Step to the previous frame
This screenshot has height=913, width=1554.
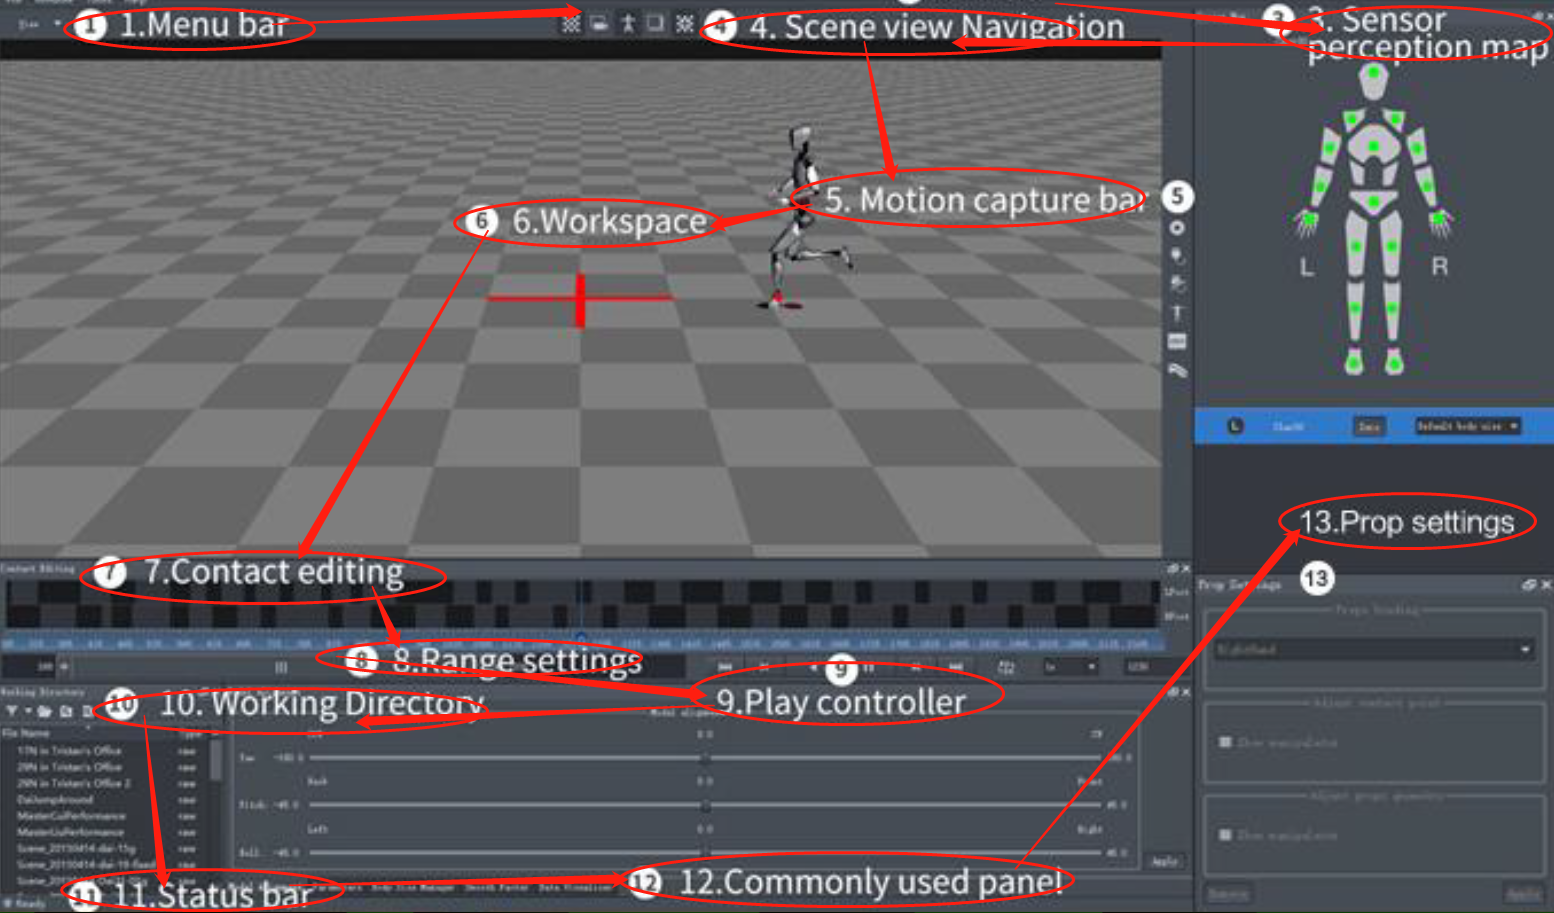pyautogui.click(x=764, y=667)
